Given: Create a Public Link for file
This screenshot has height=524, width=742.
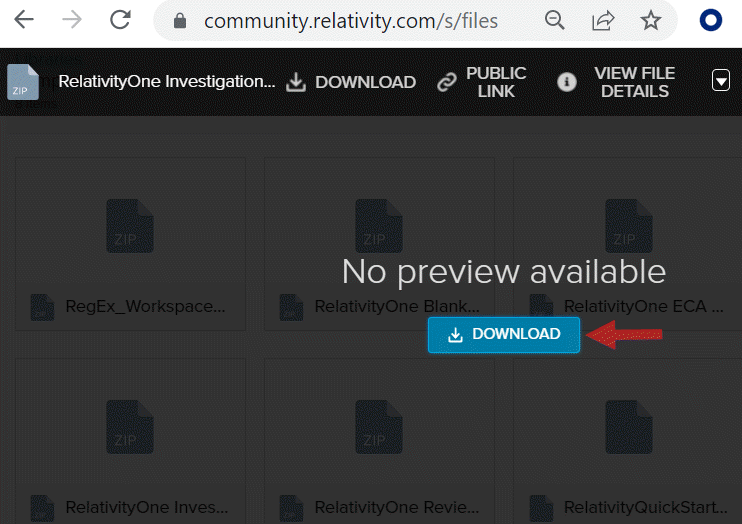Looking at the screenshot, I should pyautogui.click(x=482, y=82).
